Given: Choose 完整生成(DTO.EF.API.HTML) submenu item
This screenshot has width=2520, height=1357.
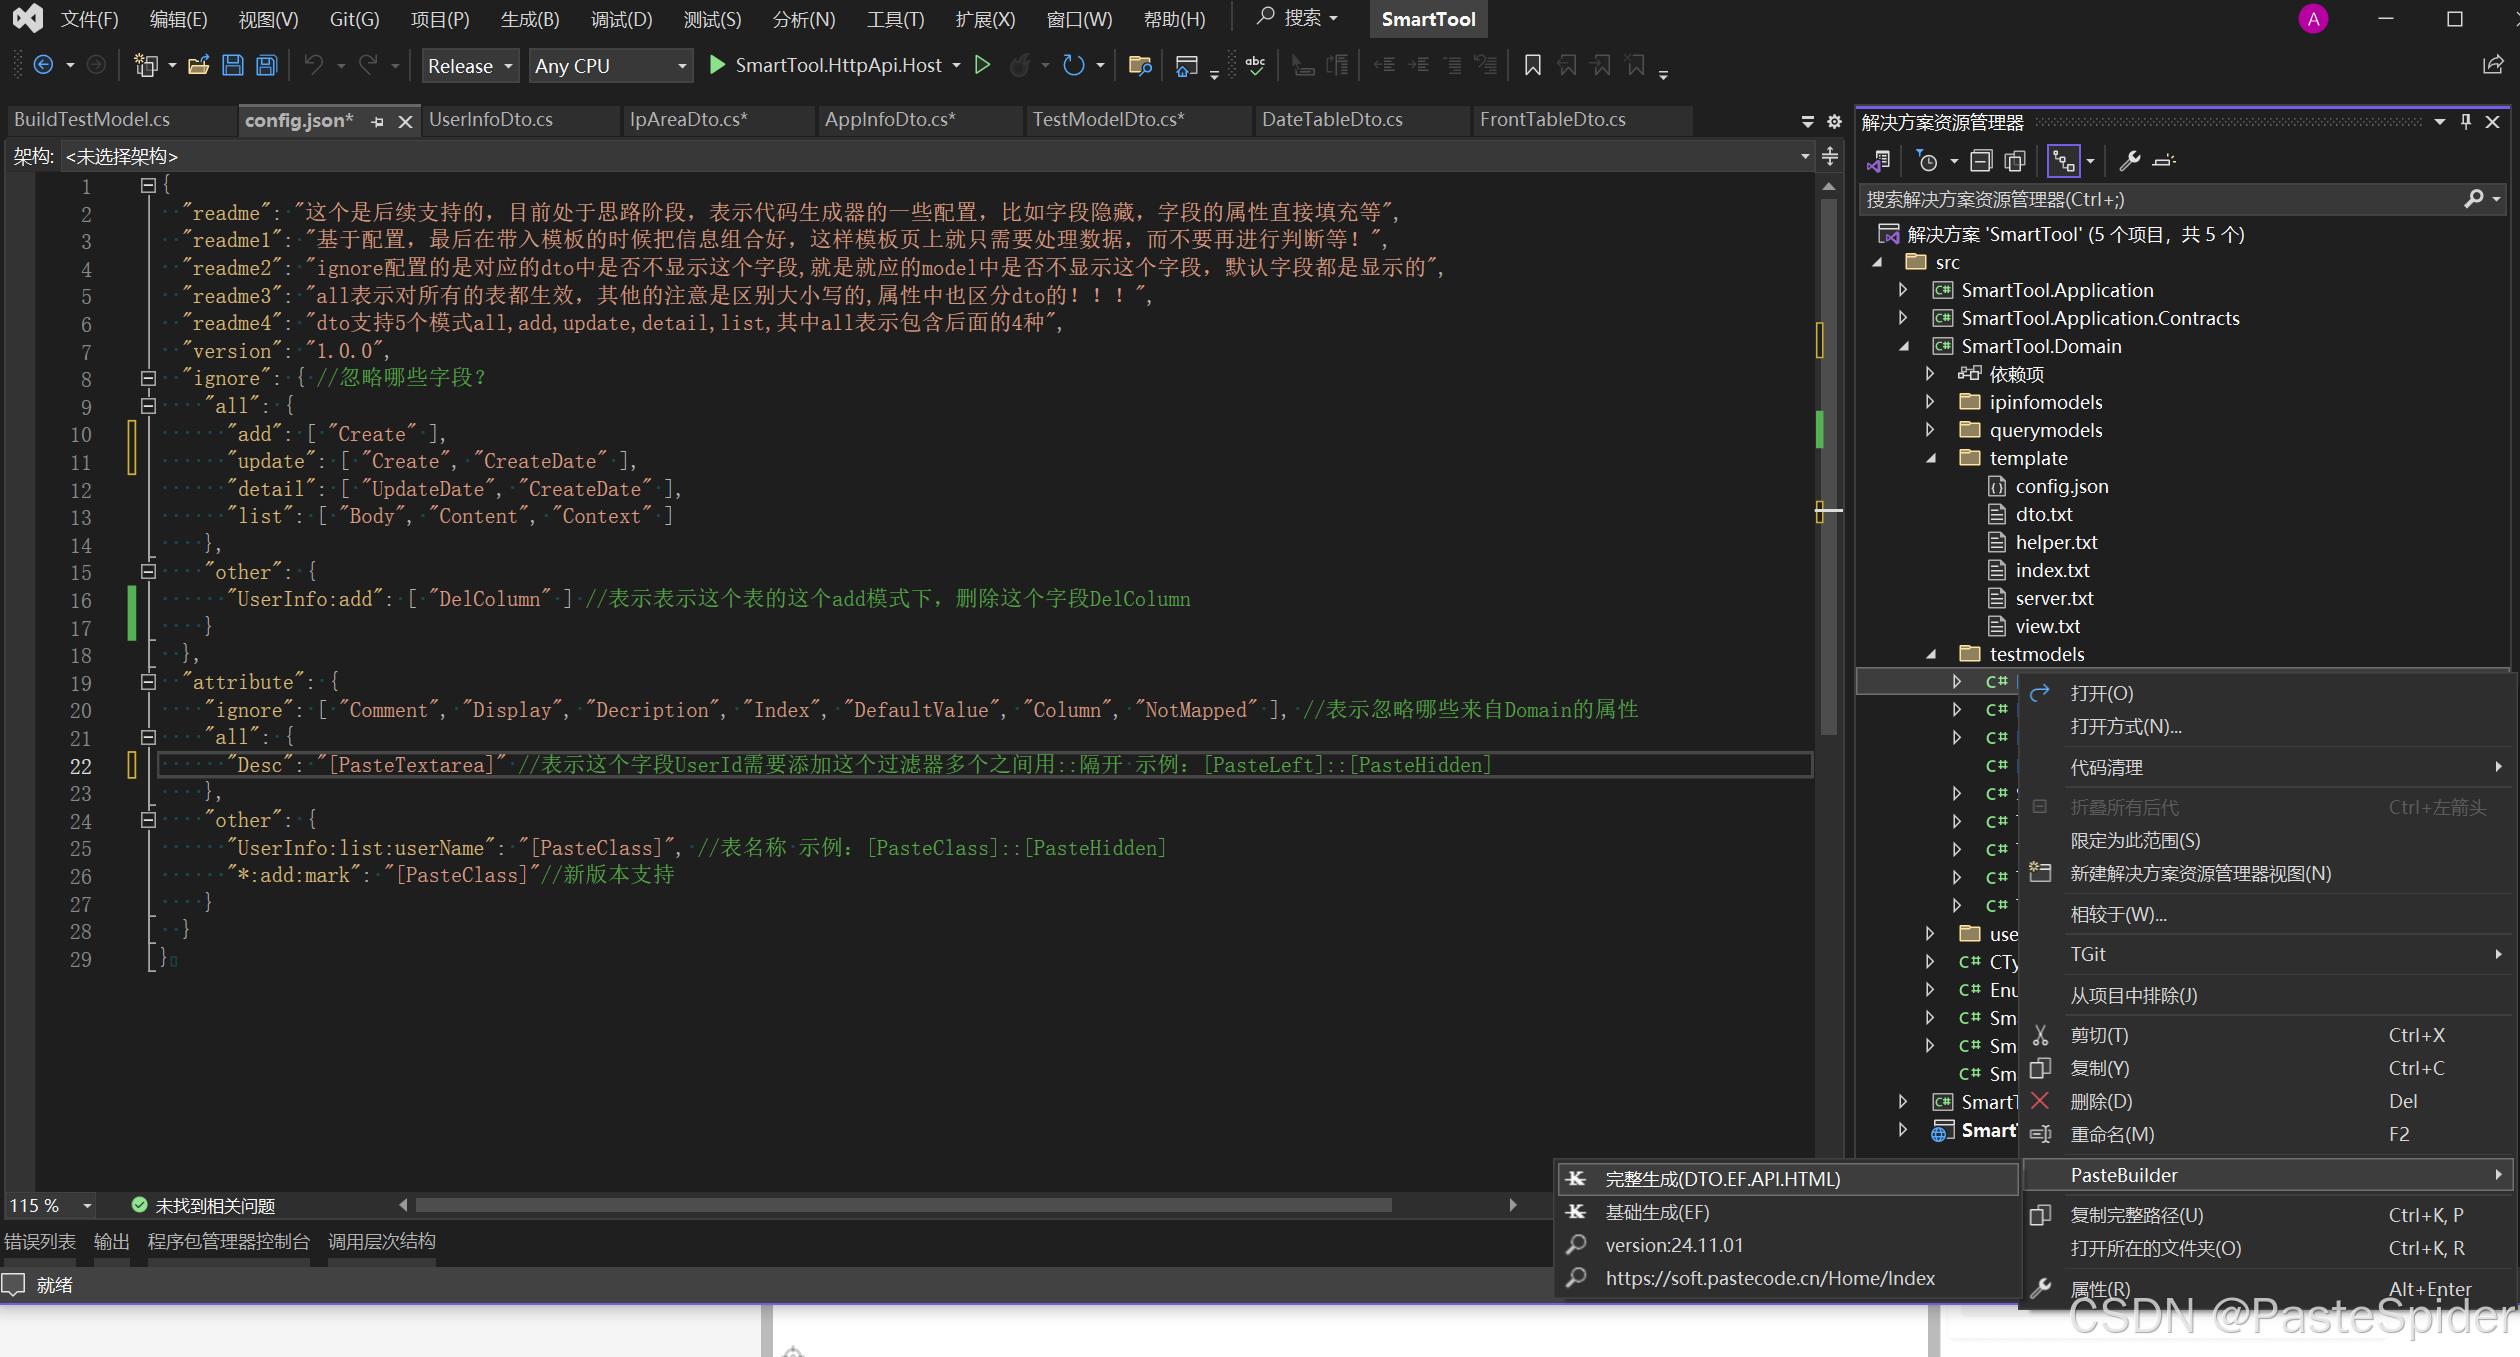Looking at the screenshot, I should [1788, 1179].
